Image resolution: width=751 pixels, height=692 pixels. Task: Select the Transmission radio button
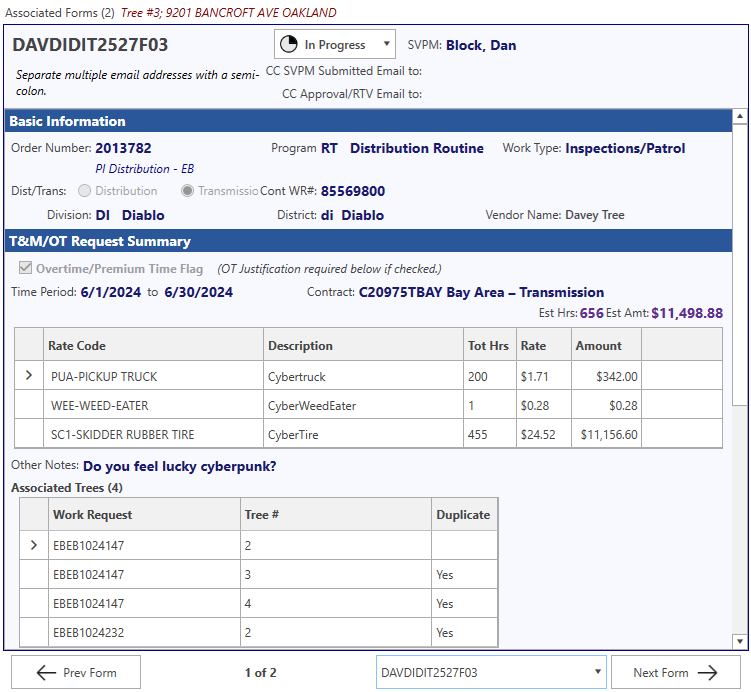(x=187, y=191)
